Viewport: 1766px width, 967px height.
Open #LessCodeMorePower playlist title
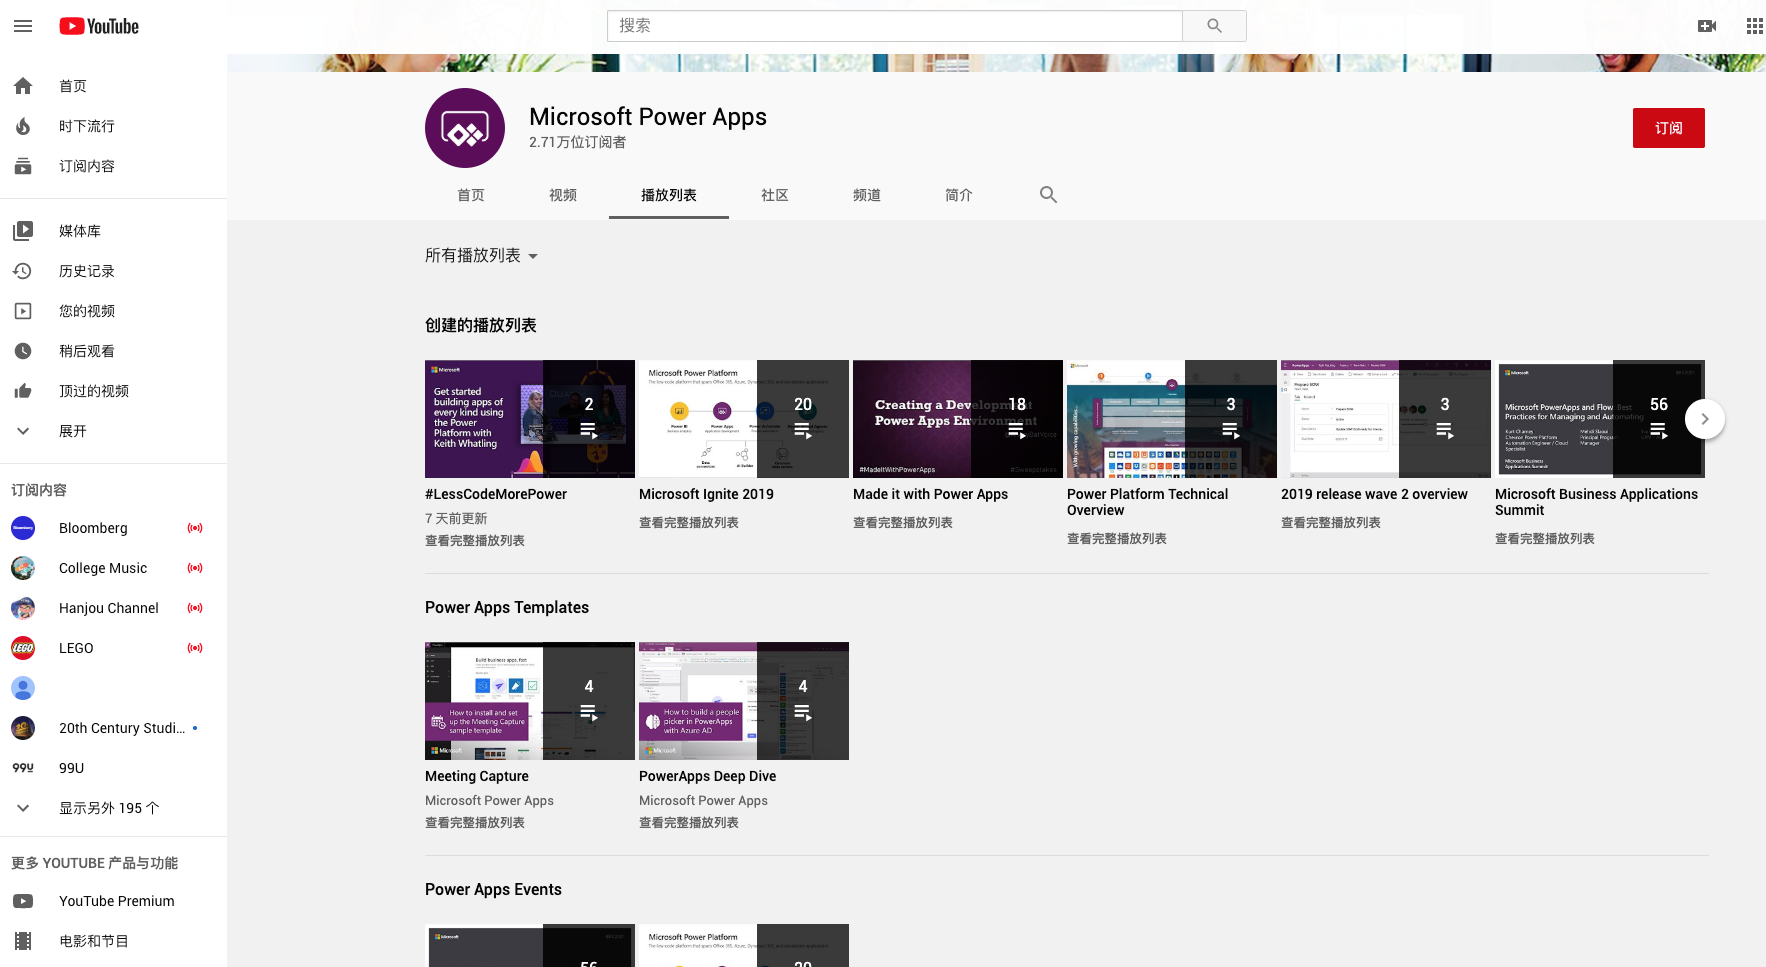496,494
